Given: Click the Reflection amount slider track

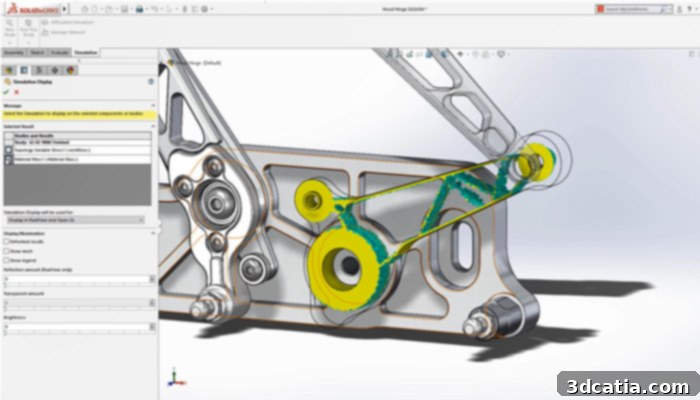Looking at the screenshot, I should click(79, 284).
